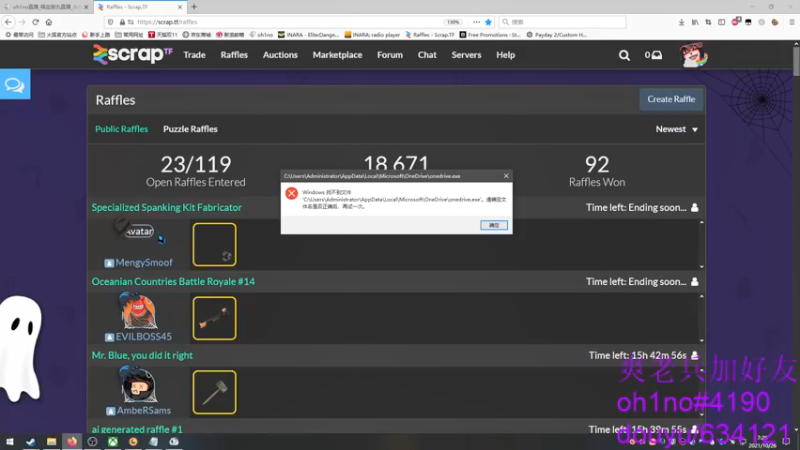Open Oceanian Countries Battle Royale #14 raffle
800x450 pixels.
[x=173, y=282]
